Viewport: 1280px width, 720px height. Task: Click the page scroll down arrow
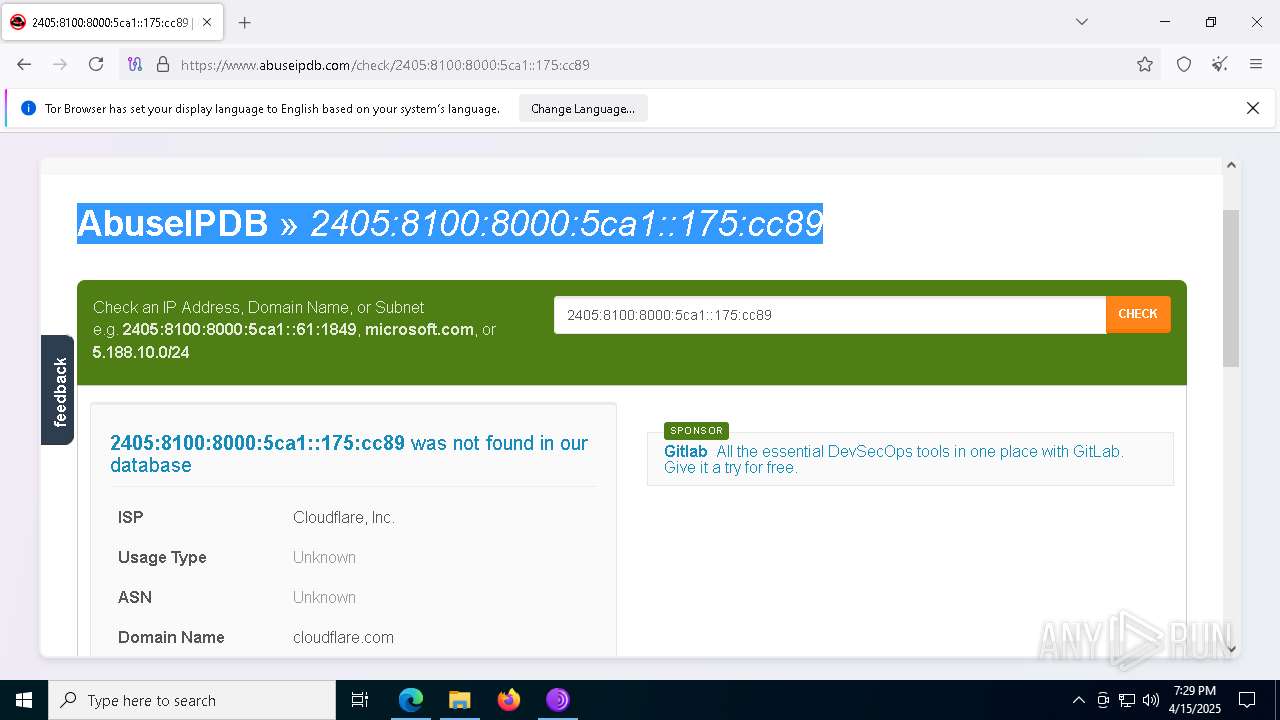1231,648
